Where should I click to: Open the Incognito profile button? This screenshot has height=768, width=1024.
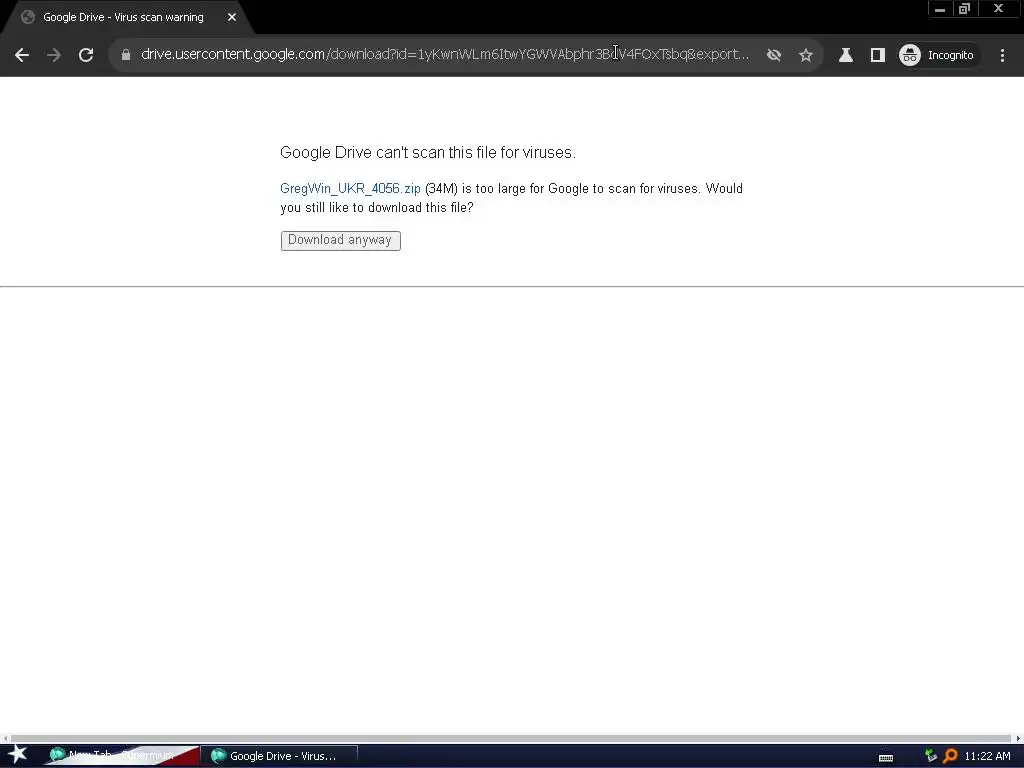937,55
